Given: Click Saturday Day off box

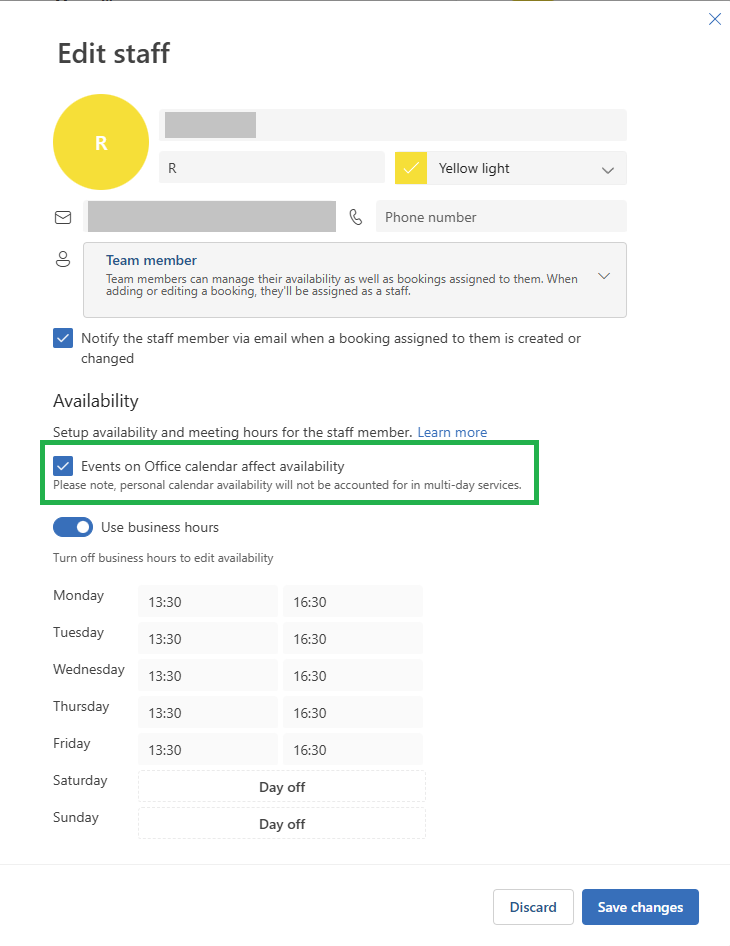Looking at the screenshot, I should 282,787.
